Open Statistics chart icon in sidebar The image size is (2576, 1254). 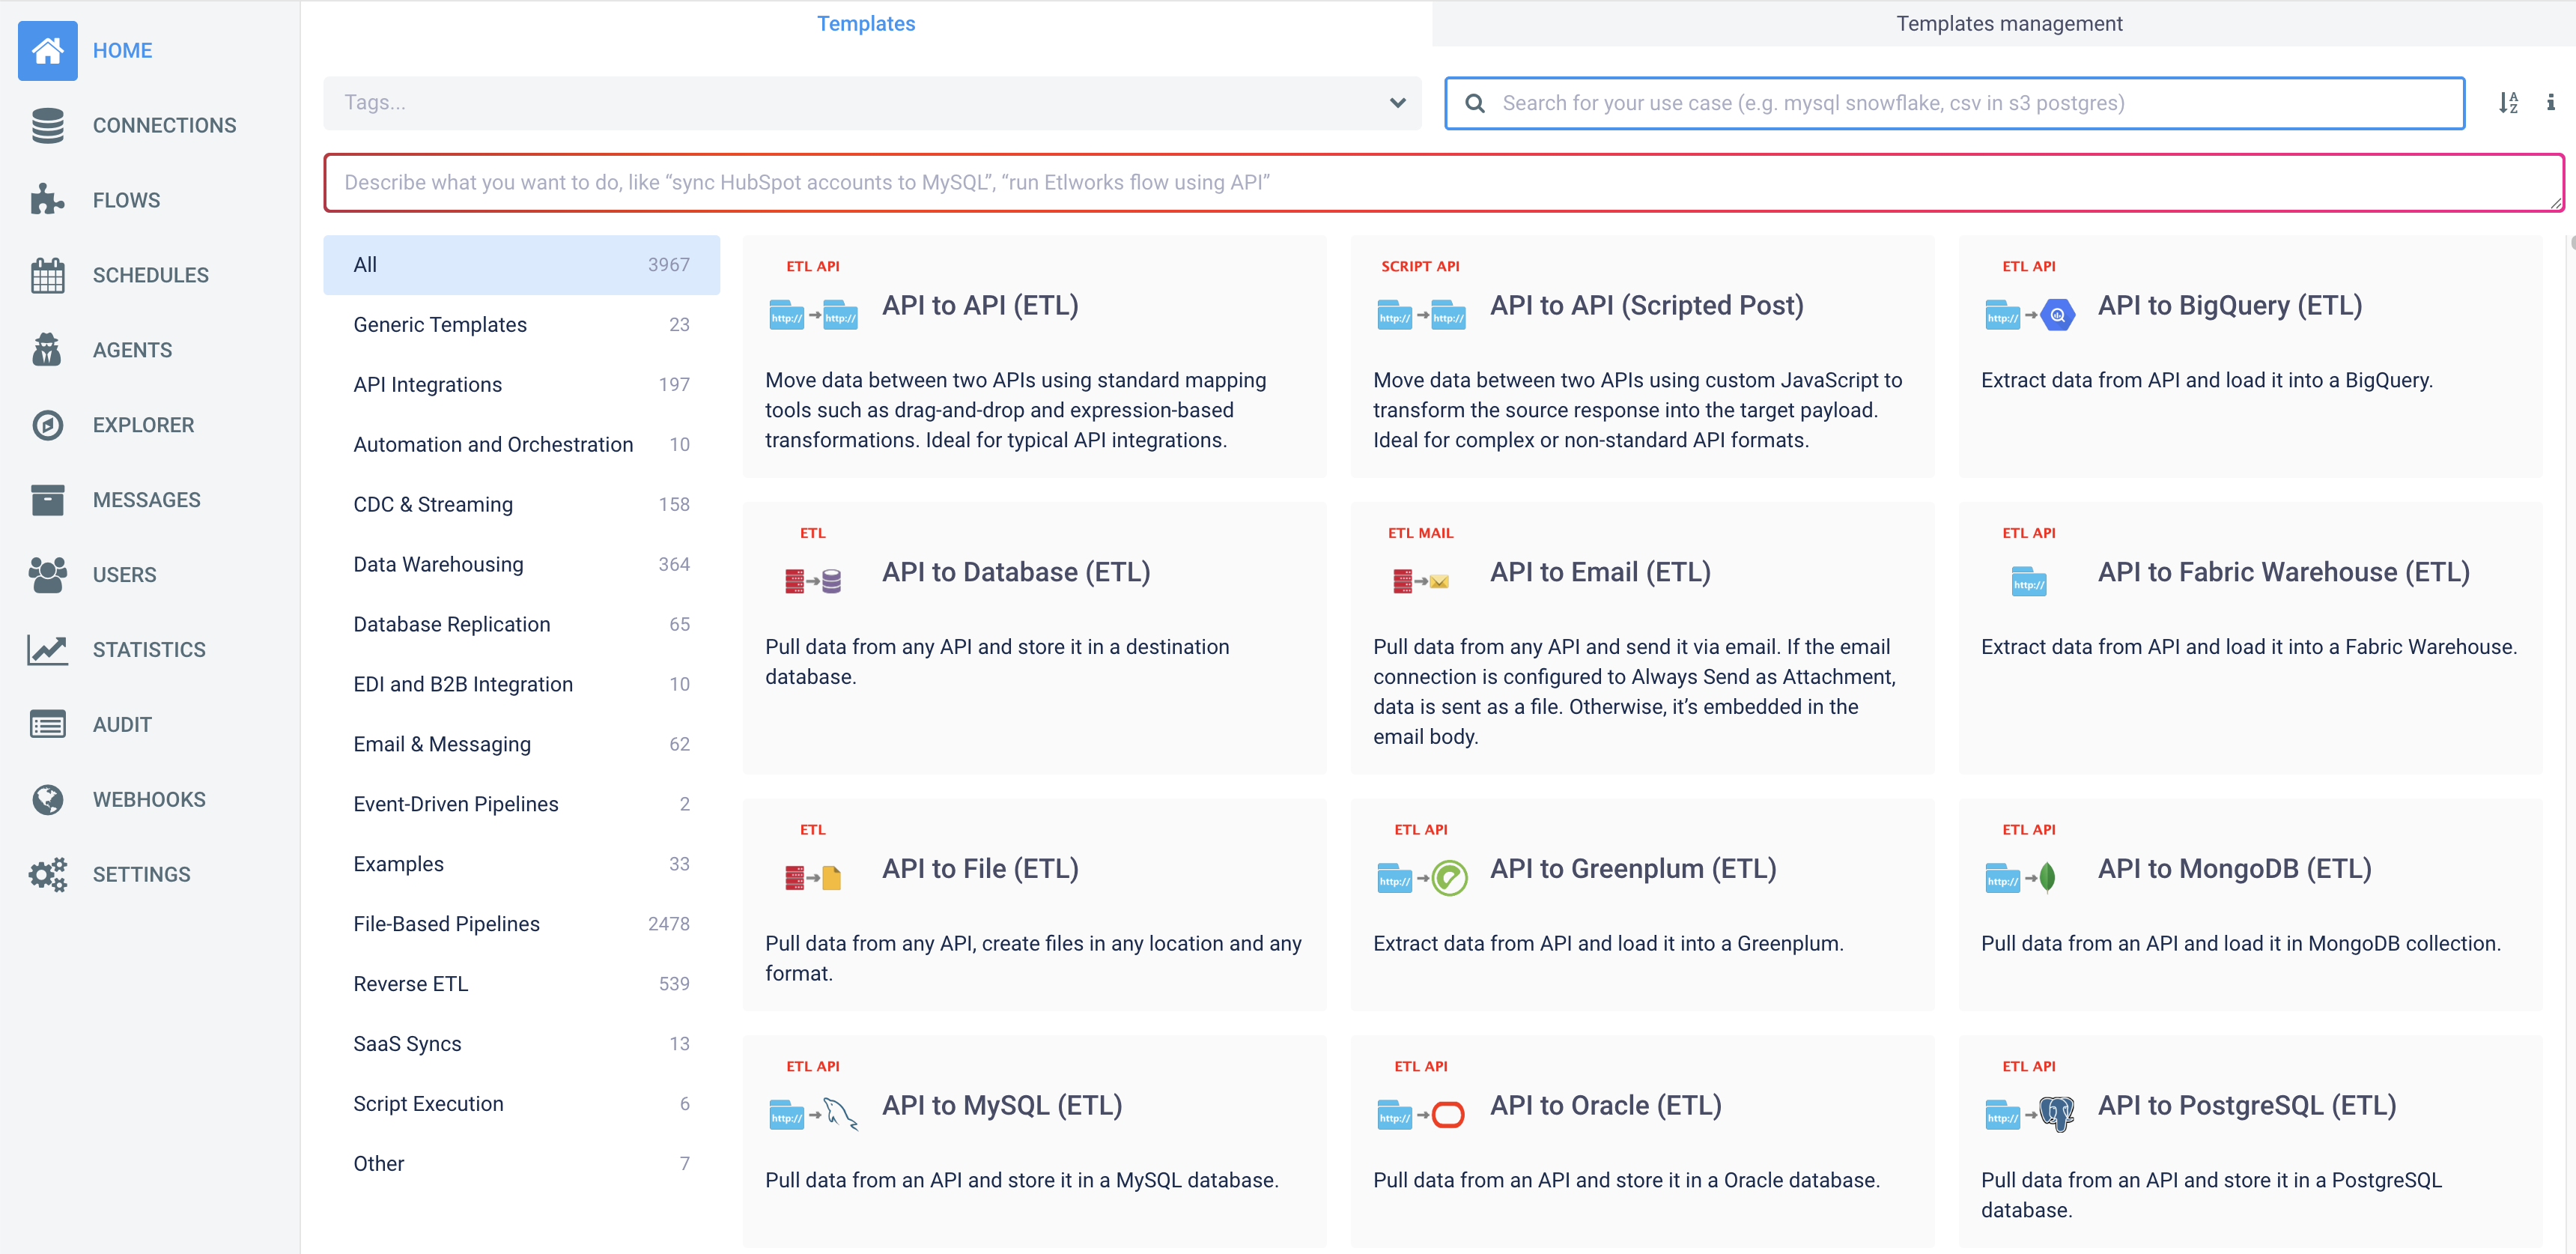pyautogui.click(x=47, y=650)
